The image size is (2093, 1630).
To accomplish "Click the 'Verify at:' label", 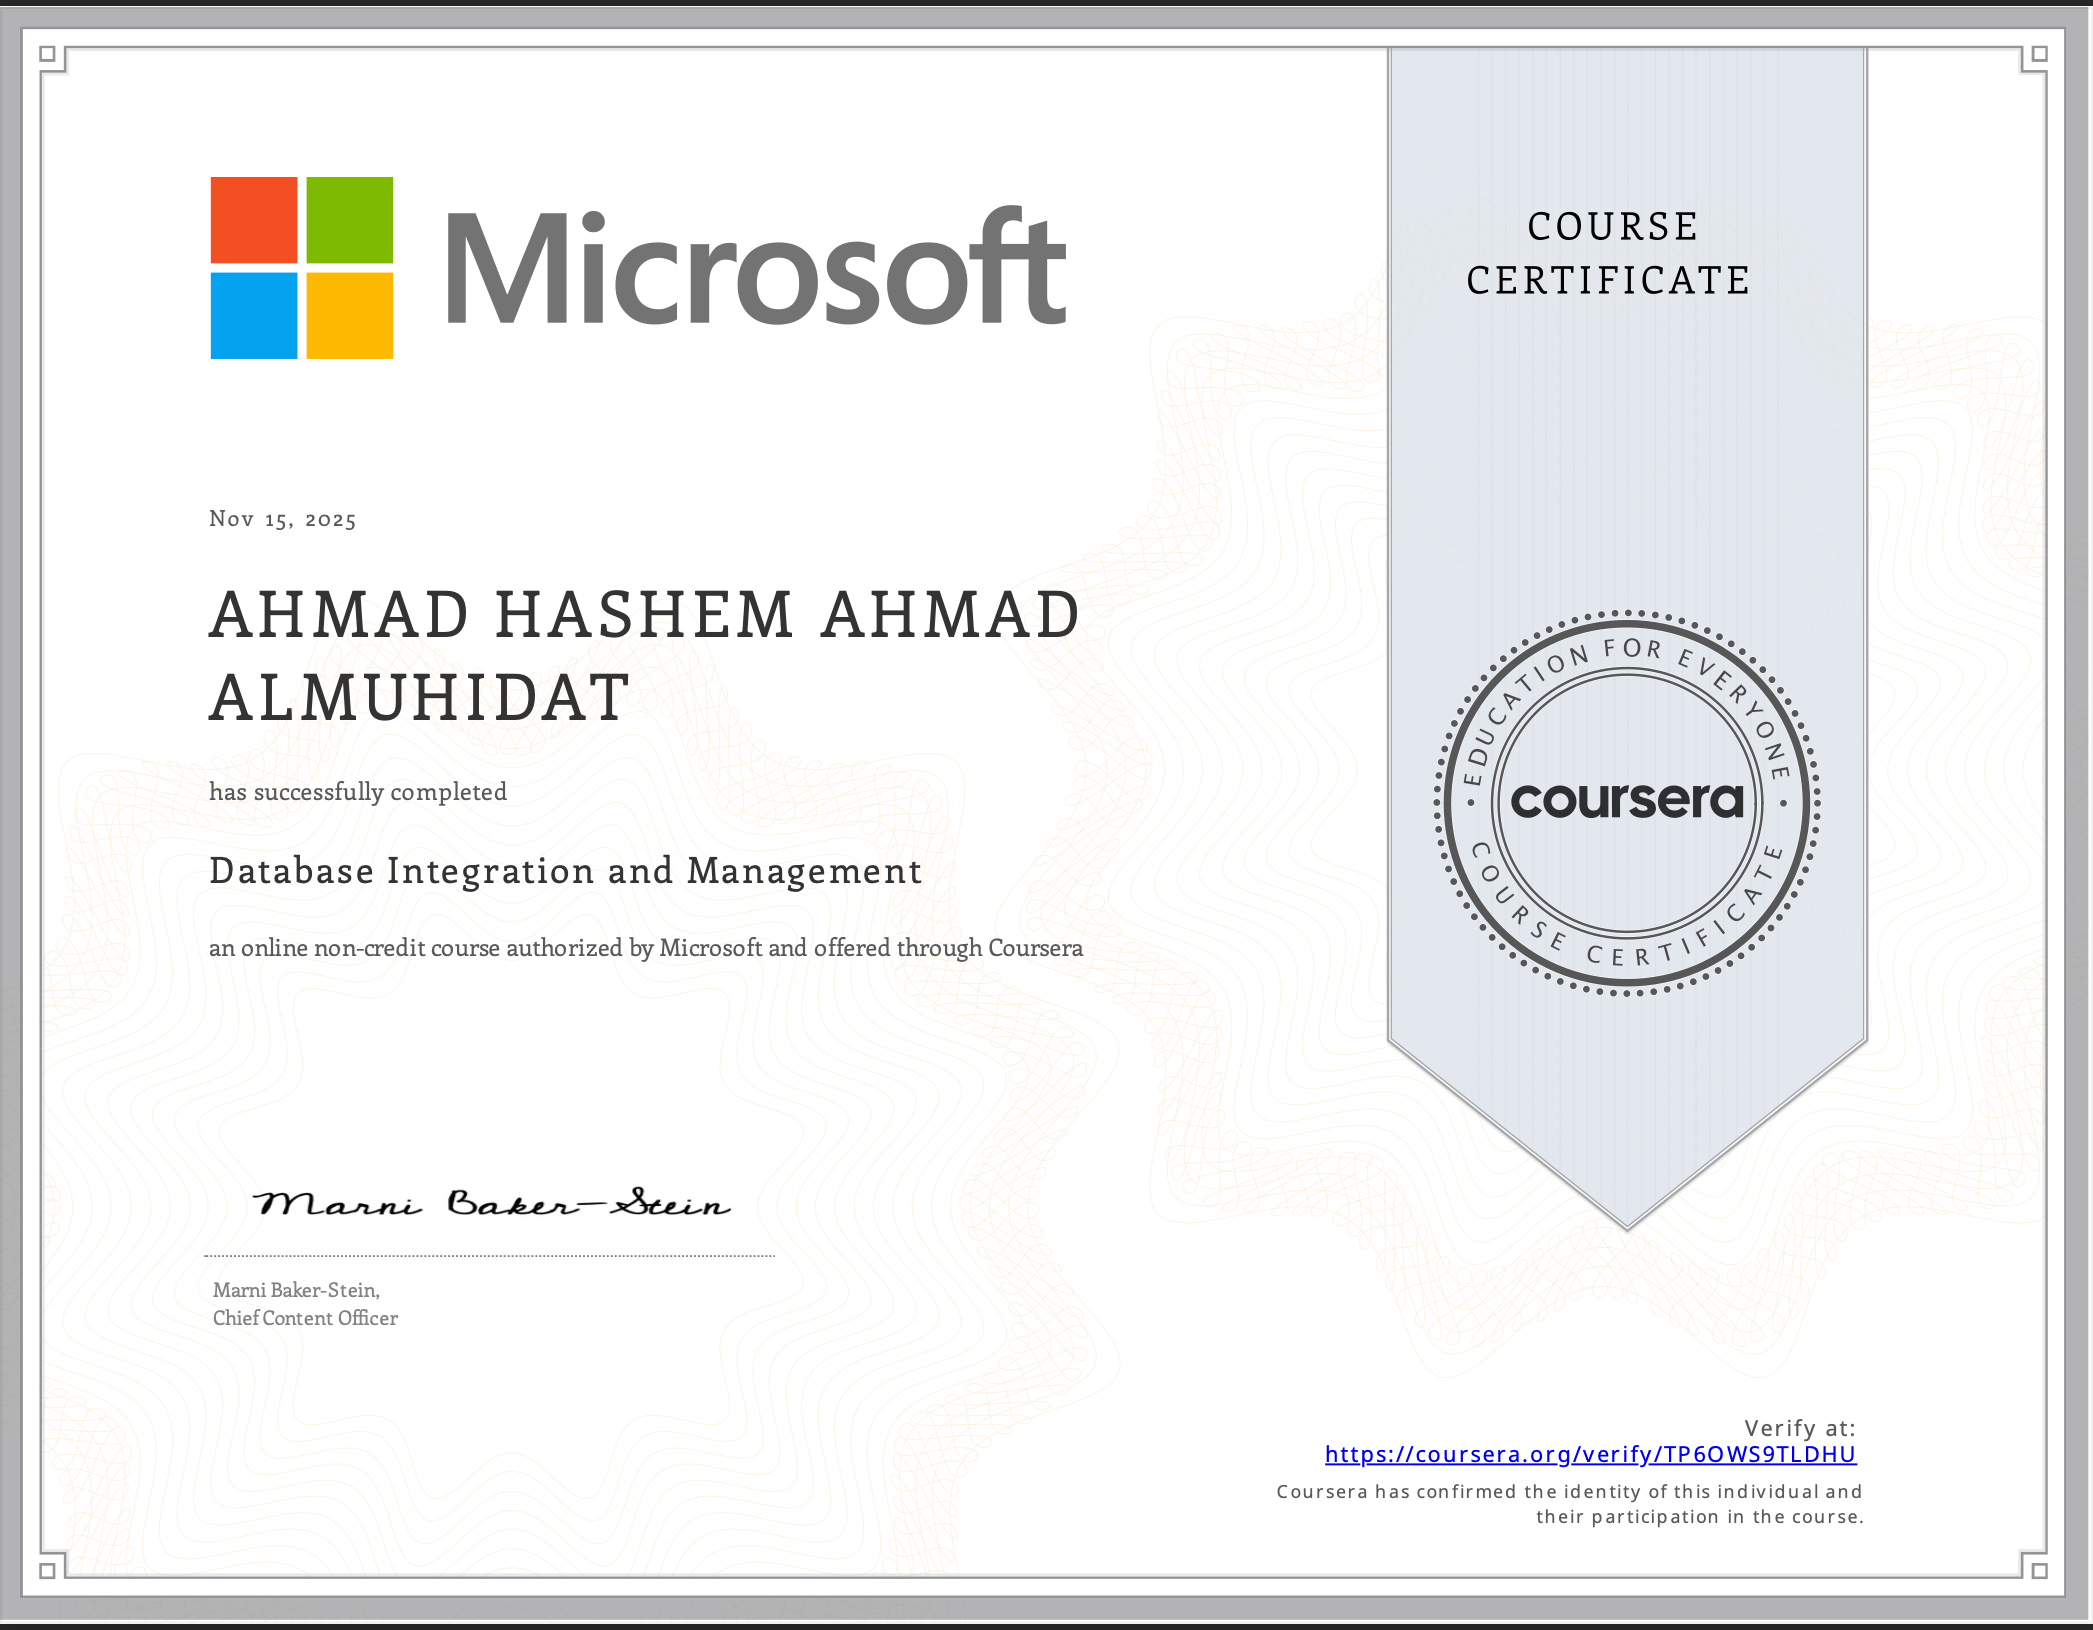I will tap(1799, 1428).
